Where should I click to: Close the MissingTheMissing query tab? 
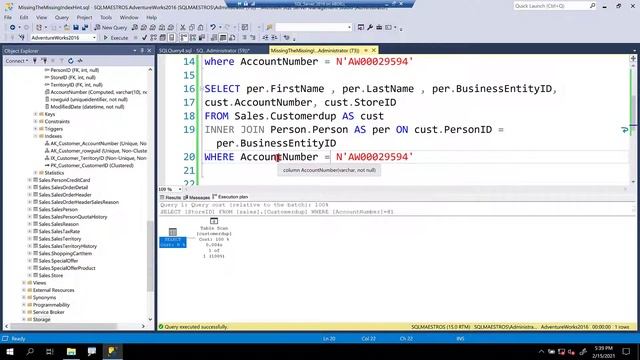click(x=373, y=50)
